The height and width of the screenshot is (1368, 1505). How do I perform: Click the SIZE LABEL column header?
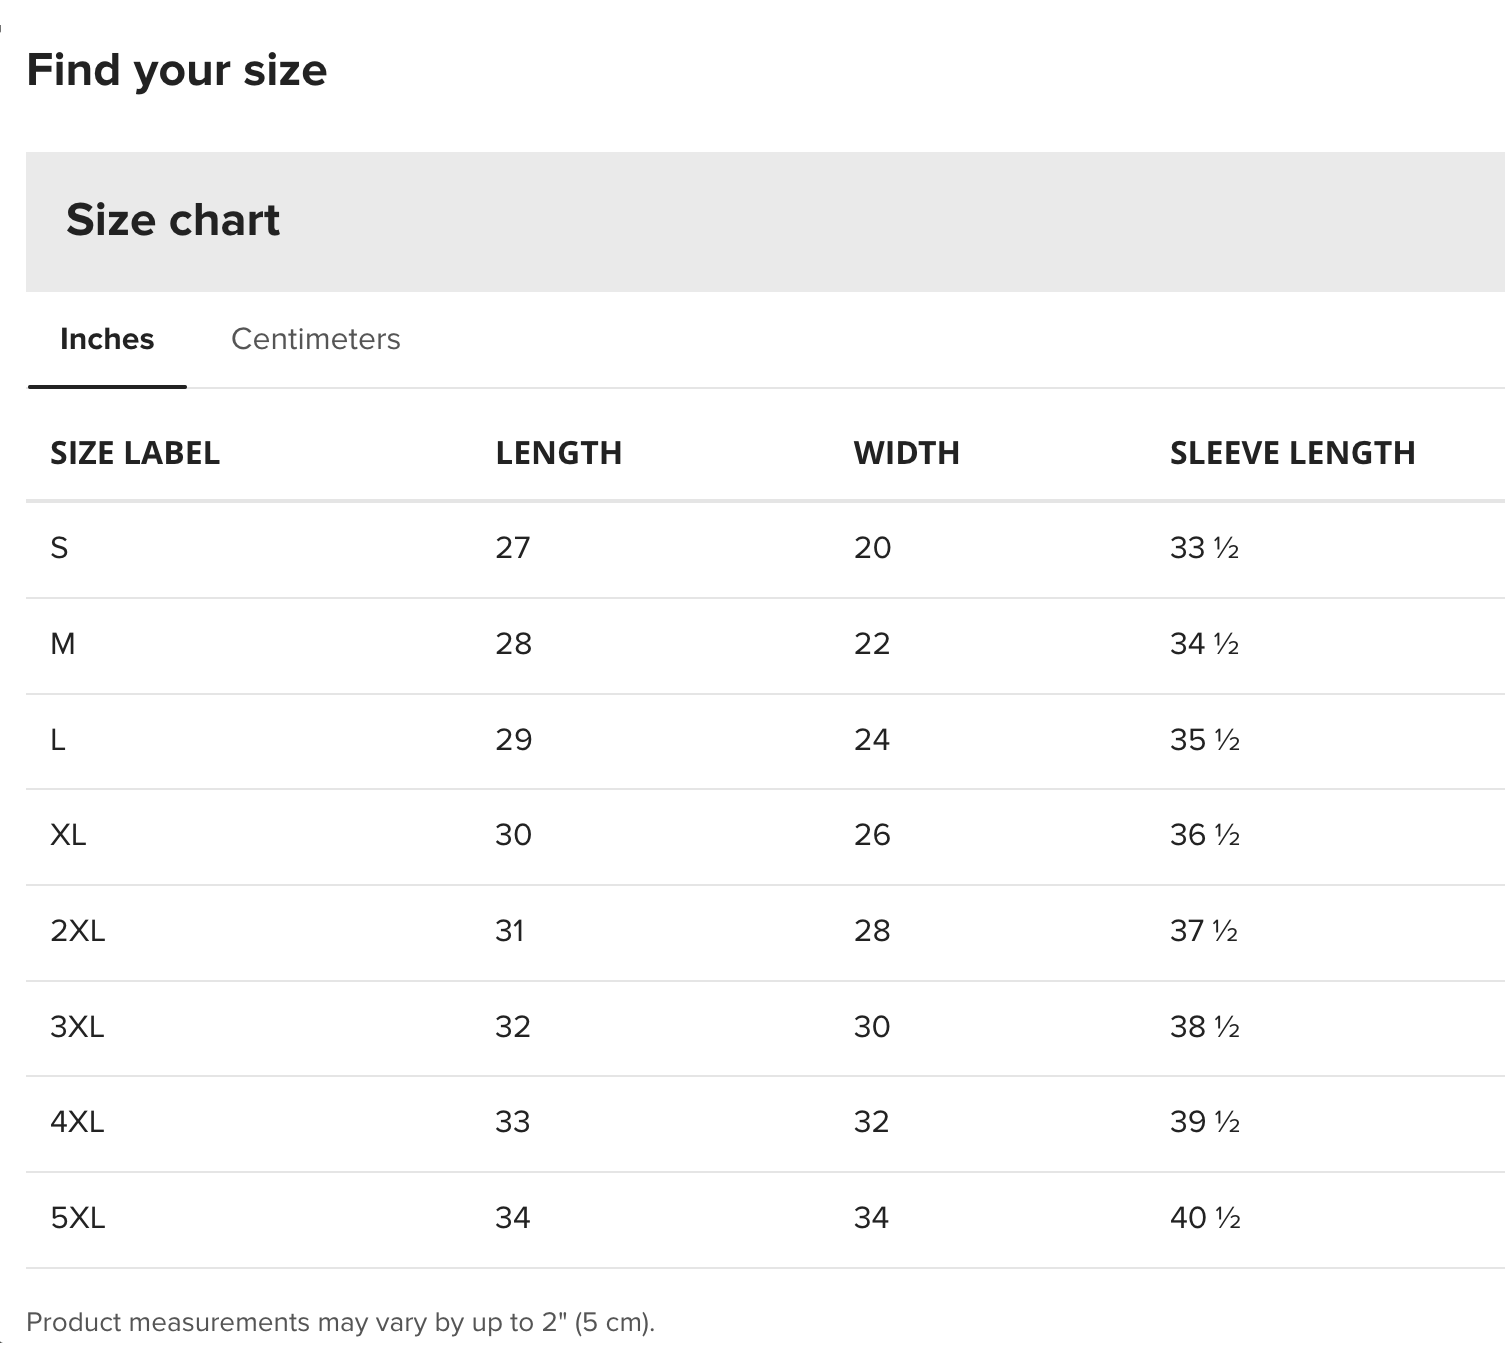click(x=135, y=453)
